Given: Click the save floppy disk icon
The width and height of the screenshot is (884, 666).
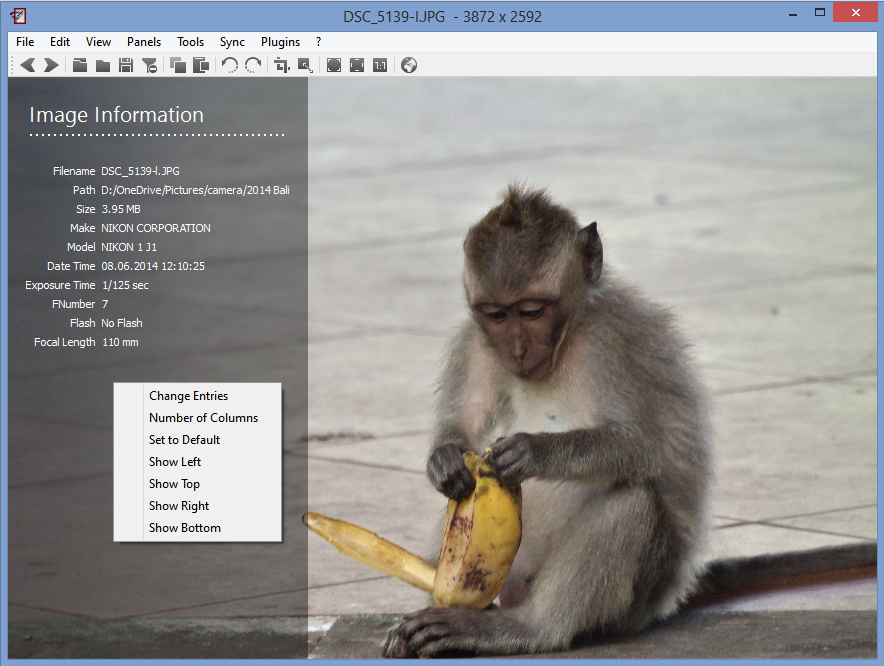Looking at the screenshot, I should [126, 65].
